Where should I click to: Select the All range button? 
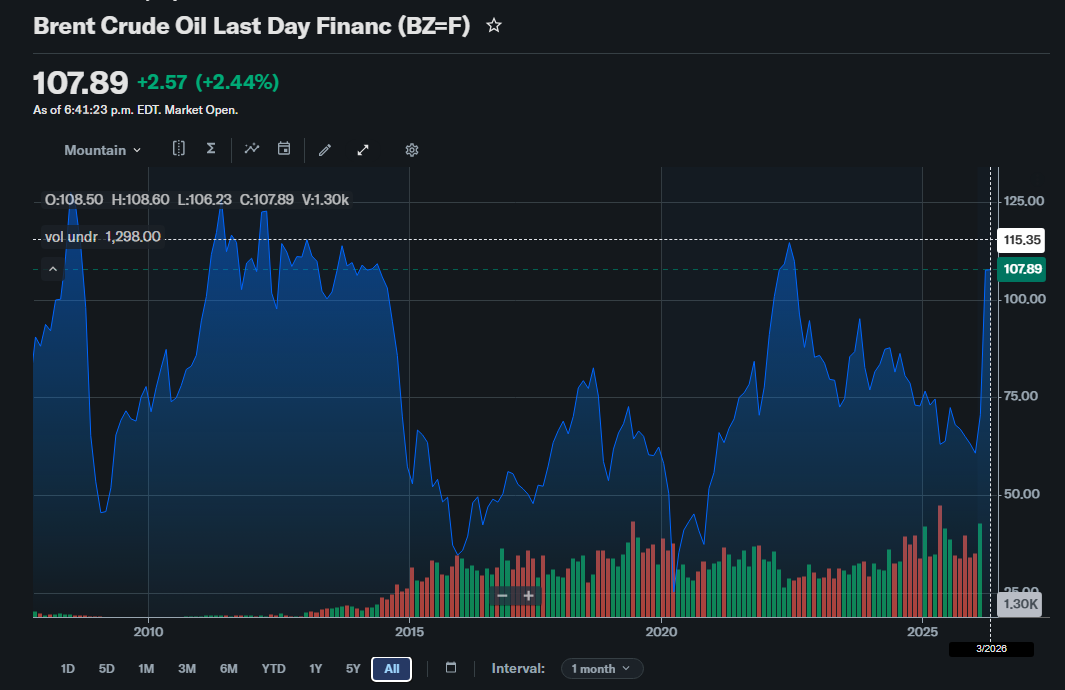click(x=392, y=669)
